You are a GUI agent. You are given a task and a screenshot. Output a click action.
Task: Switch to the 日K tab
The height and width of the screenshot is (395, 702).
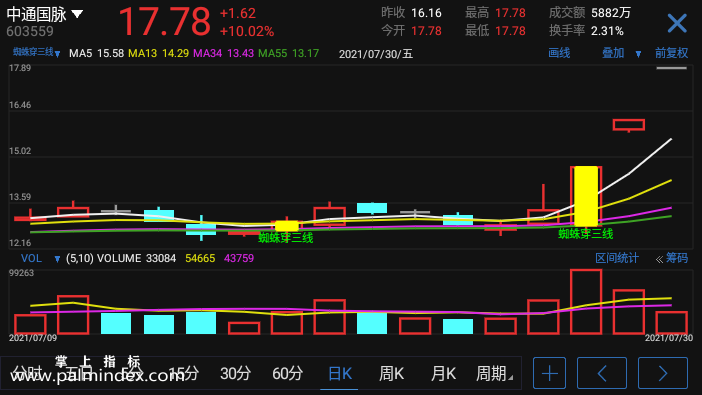tap(339, 373)
